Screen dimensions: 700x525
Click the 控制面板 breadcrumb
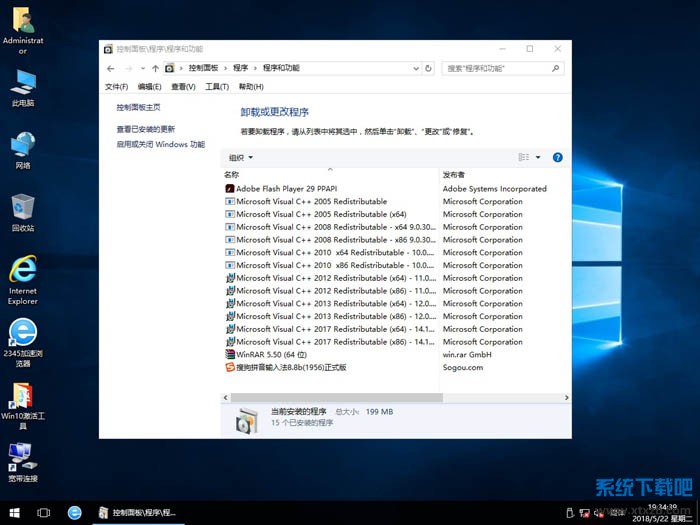(x=203, y=68)
